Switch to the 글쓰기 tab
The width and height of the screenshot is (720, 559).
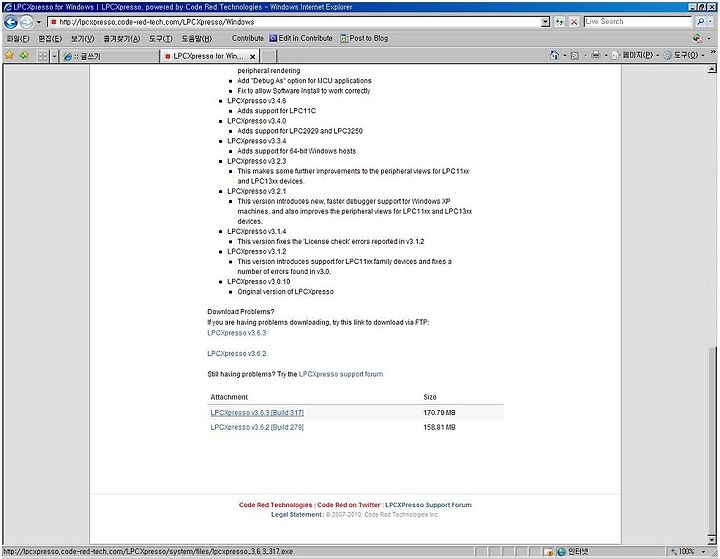click(x=109, y=56)
